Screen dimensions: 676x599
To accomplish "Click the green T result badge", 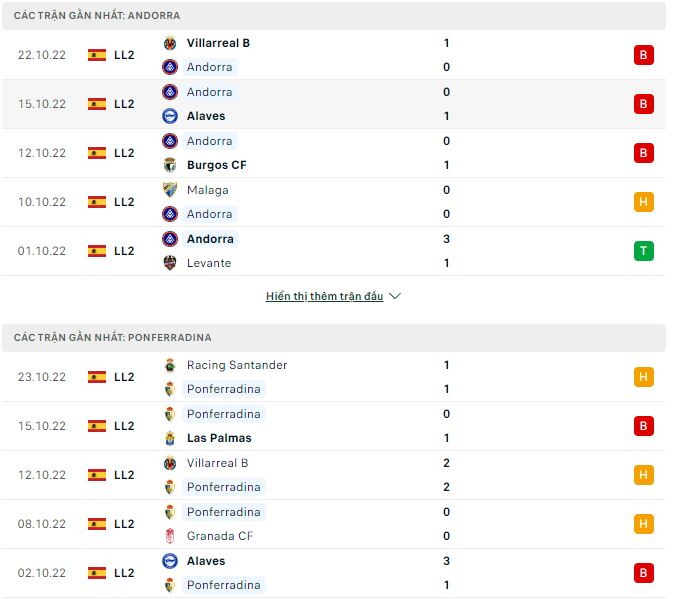I will 643,251.
